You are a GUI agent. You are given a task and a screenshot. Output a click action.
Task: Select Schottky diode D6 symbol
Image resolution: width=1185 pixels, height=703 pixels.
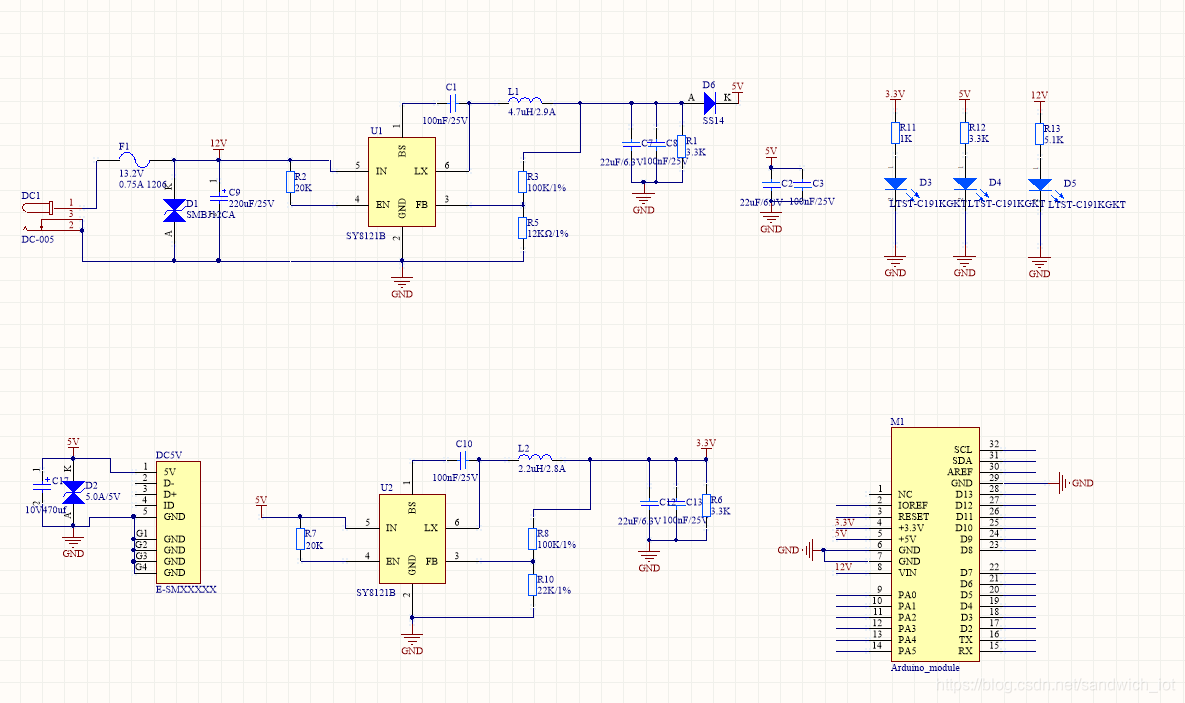tap(710, 102)
